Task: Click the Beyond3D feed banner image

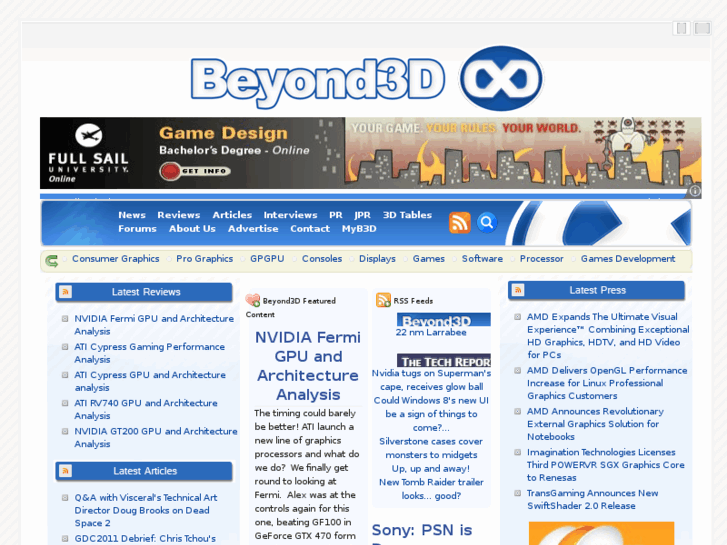Action: (444, 319)
